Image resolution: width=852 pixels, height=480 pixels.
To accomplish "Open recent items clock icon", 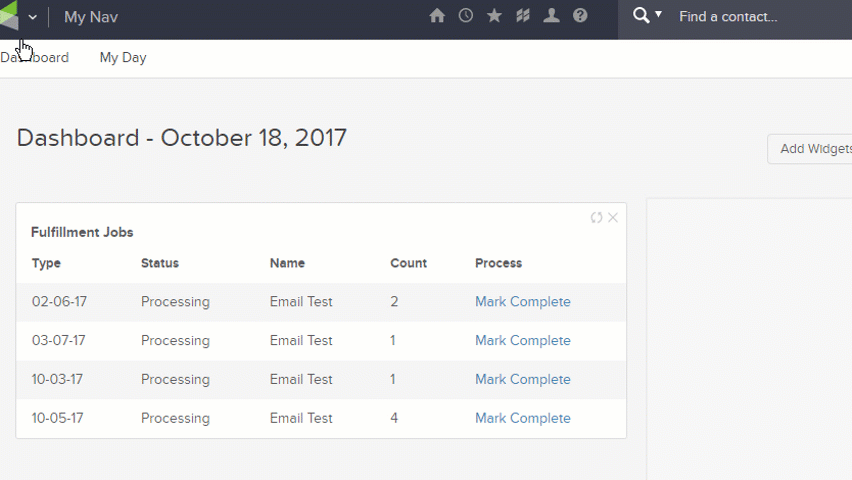I will click(466, 16).
